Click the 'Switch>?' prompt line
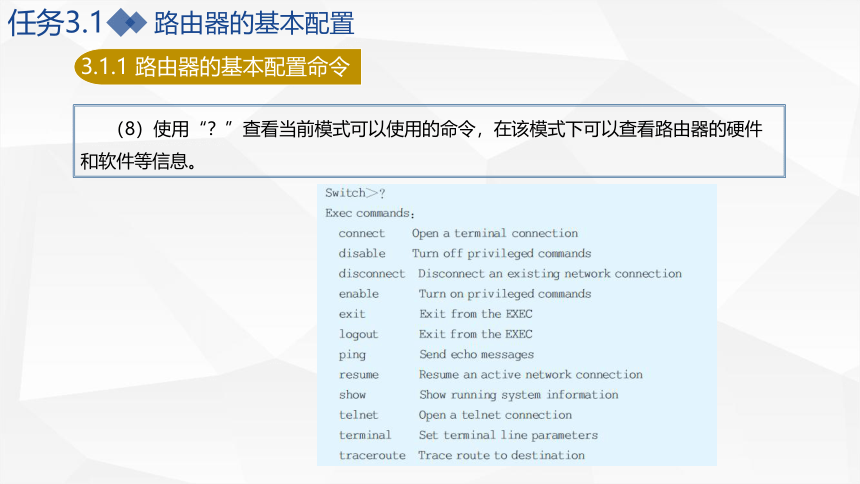 pyautogui.click(x=355, y=193)
